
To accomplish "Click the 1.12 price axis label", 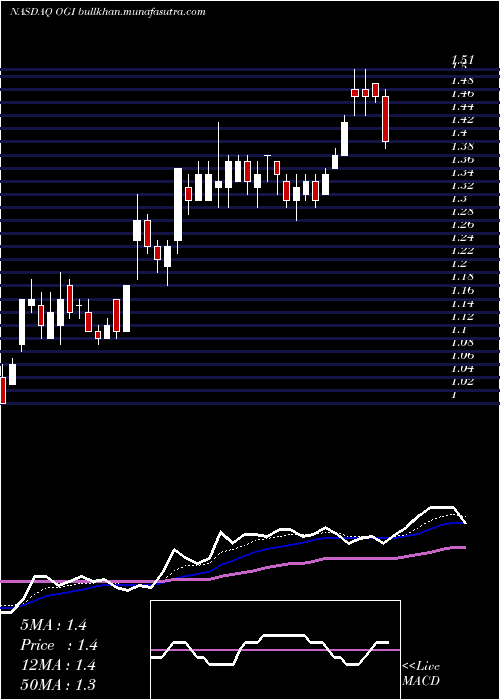I will click(x=462, y=317).
